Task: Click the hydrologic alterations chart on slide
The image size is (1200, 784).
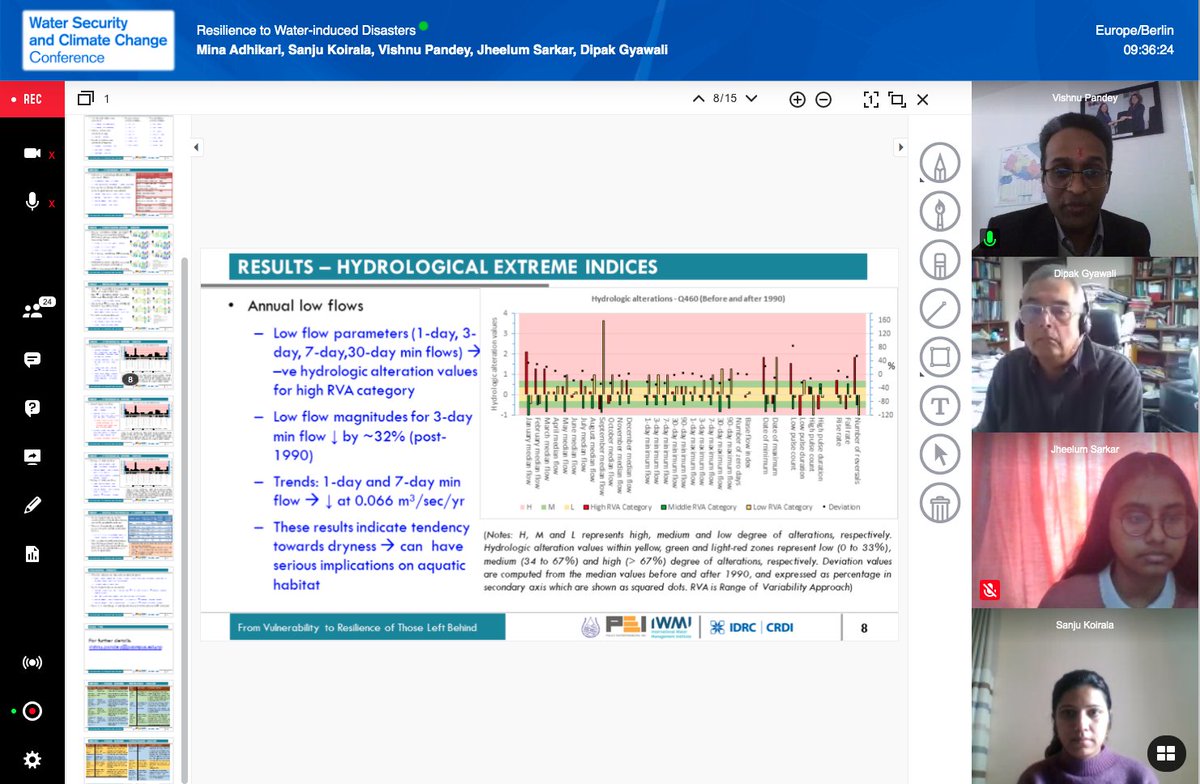Action: 689,405
